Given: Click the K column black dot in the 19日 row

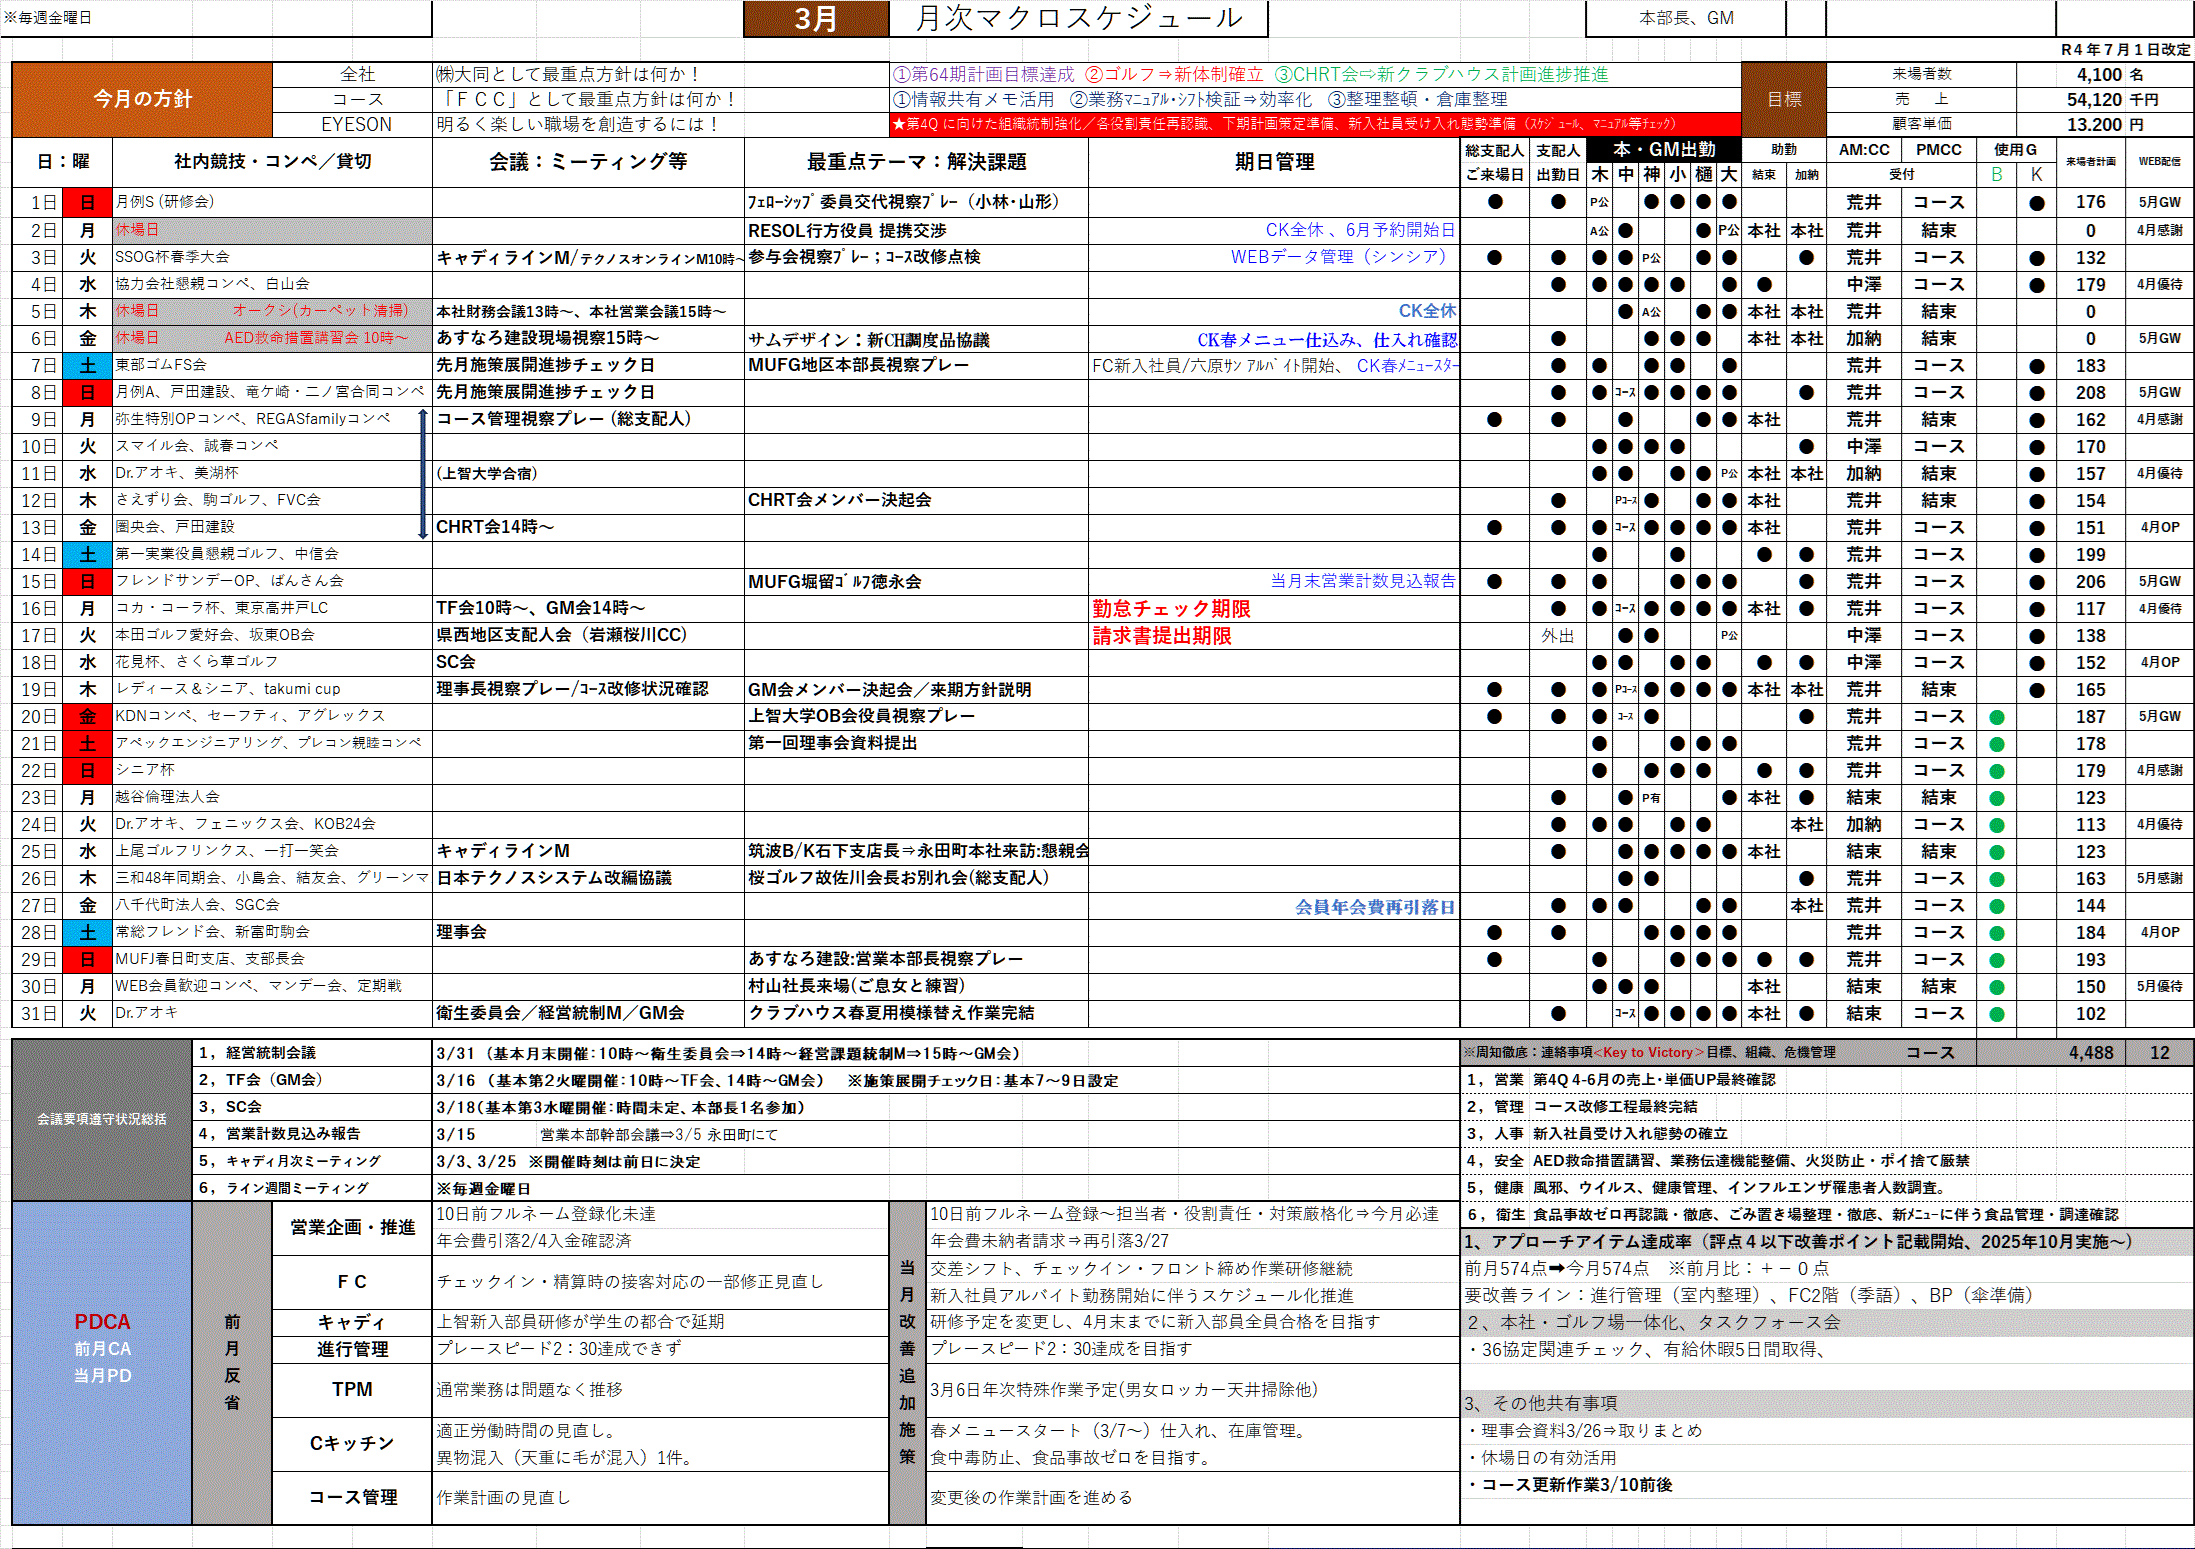Looking at the screenshot, I should click(x=2036, y=690).
